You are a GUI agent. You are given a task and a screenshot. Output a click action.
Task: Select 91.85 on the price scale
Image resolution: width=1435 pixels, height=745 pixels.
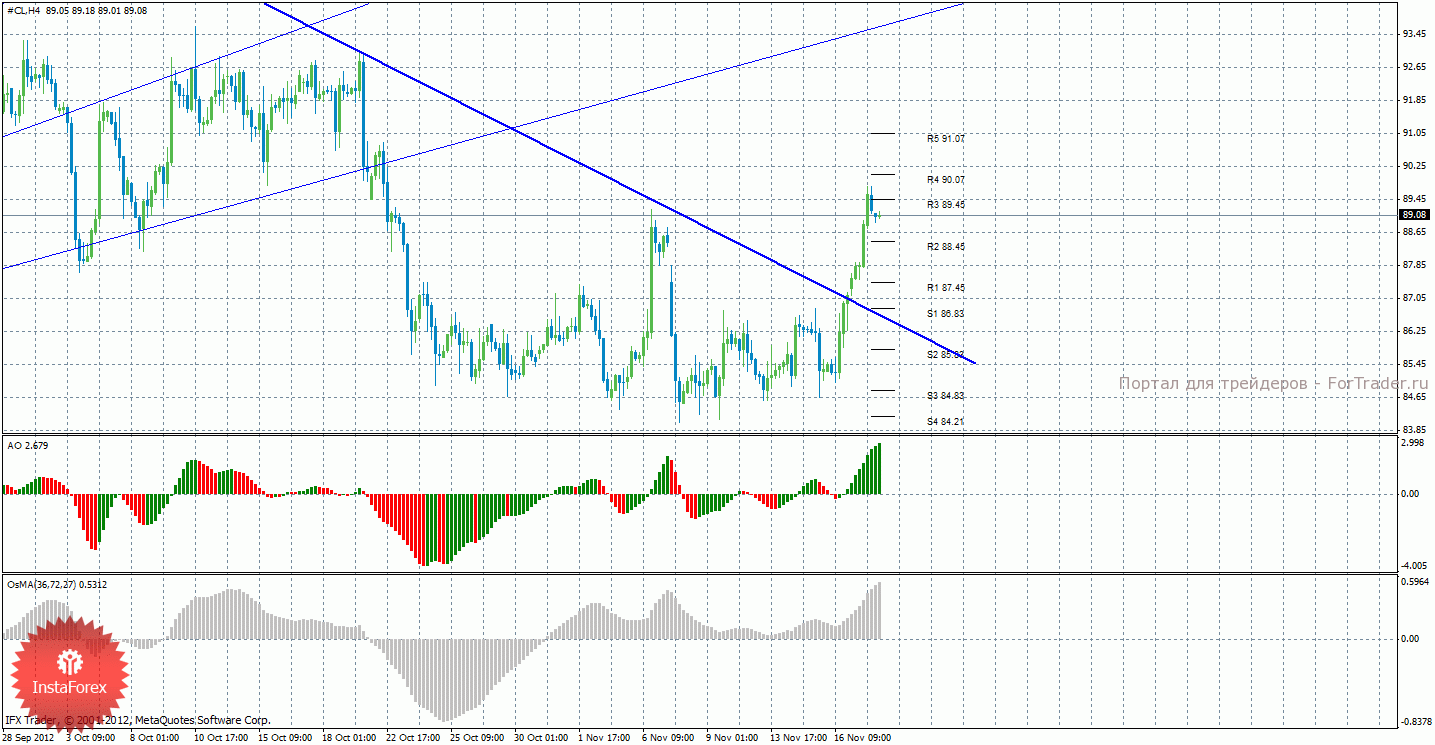point(1415,99)
